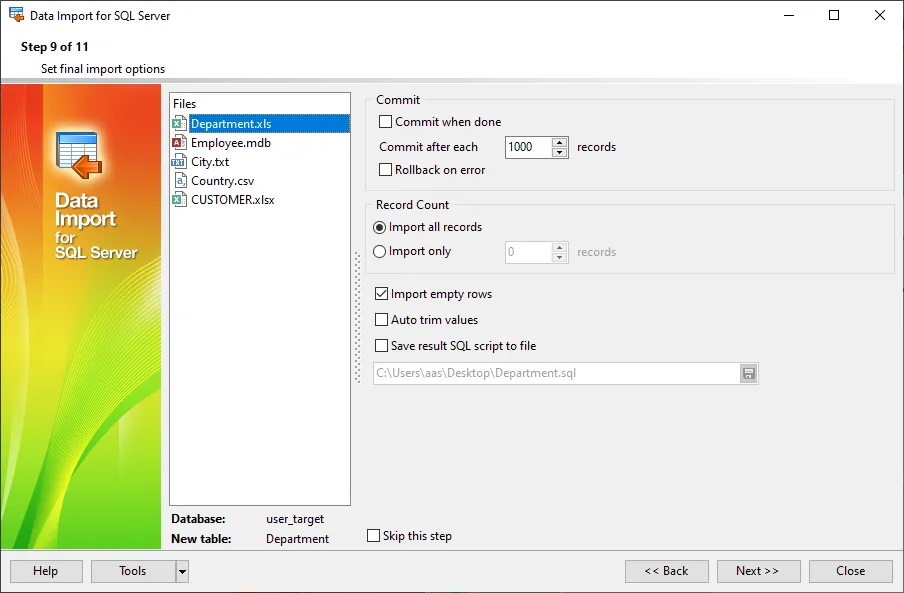
Task: Increase the Commit after each records value
Action: [x=559, y=142]
